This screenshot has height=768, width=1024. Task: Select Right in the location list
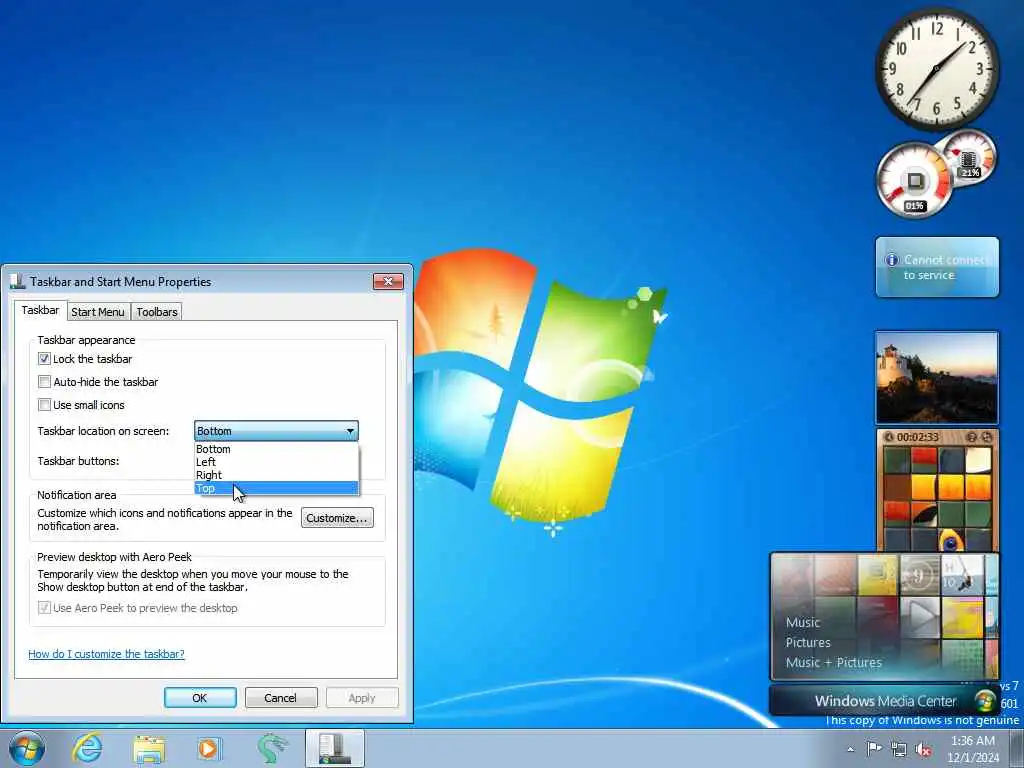pyautogui.click(x=276, y=475)
